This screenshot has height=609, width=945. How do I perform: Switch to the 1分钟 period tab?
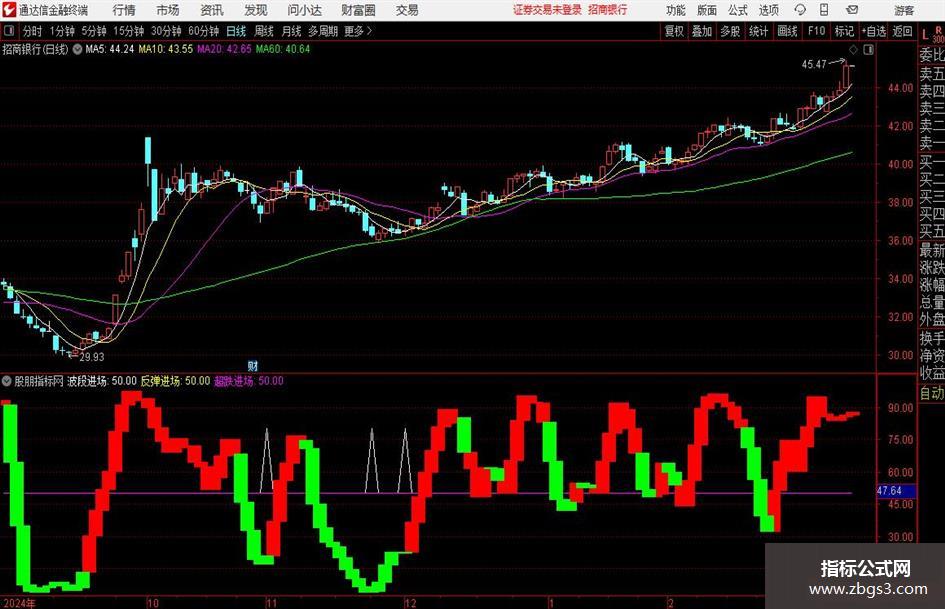(x=62, y=31)
